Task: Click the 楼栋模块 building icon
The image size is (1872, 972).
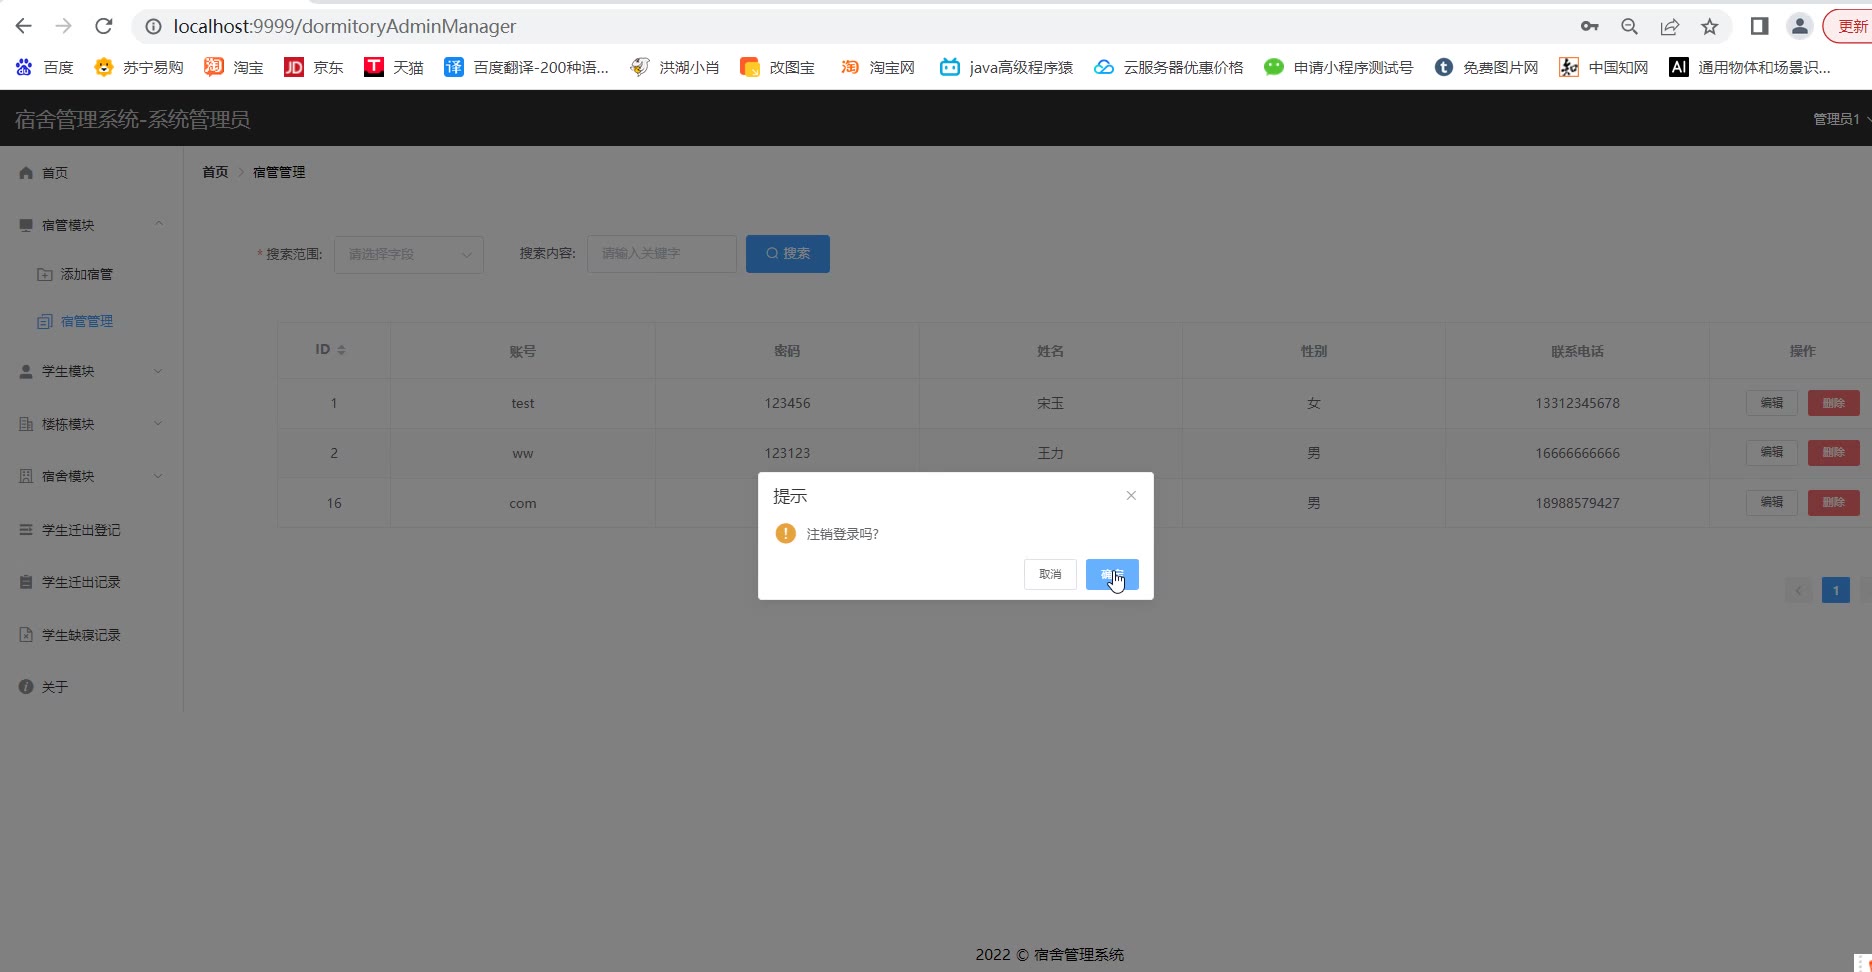Action: (26, 424)
